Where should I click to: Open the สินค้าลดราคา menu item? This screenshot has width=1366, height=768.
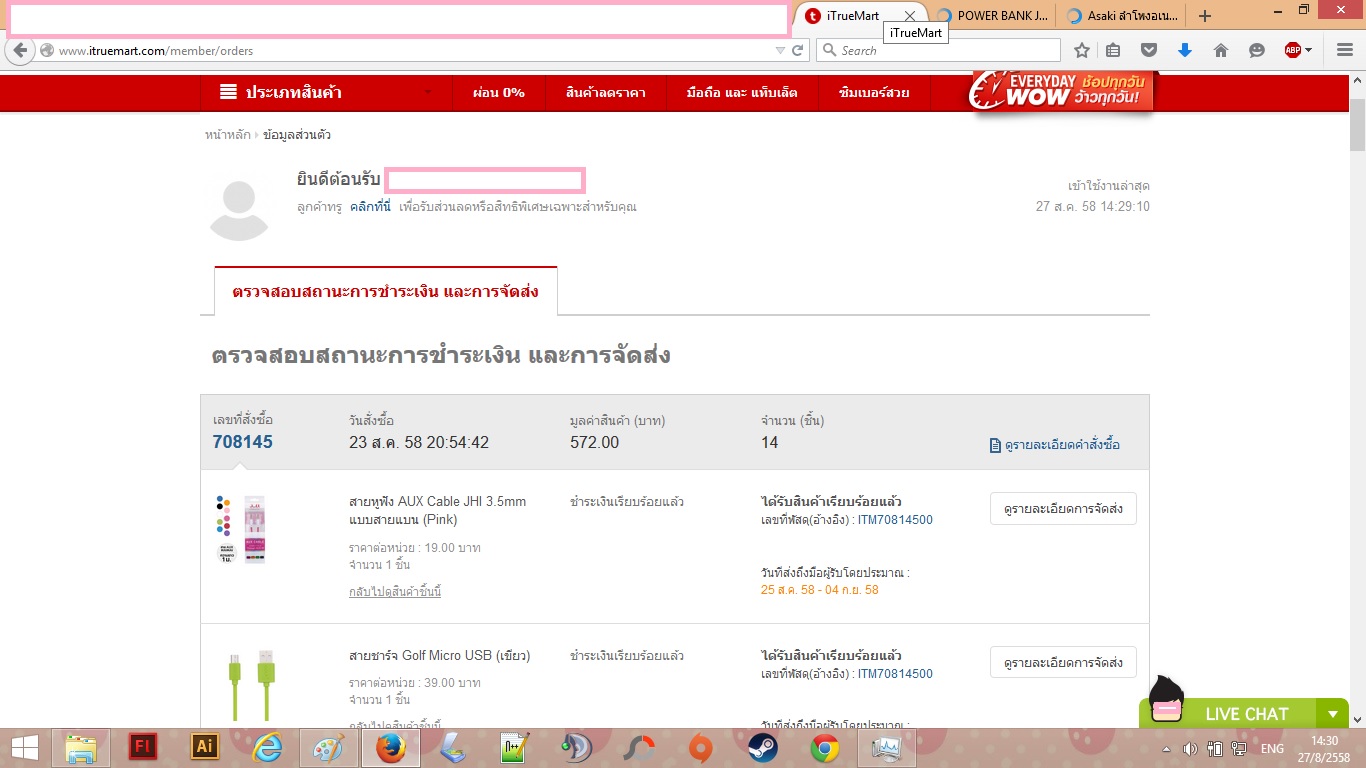[605, 92]
